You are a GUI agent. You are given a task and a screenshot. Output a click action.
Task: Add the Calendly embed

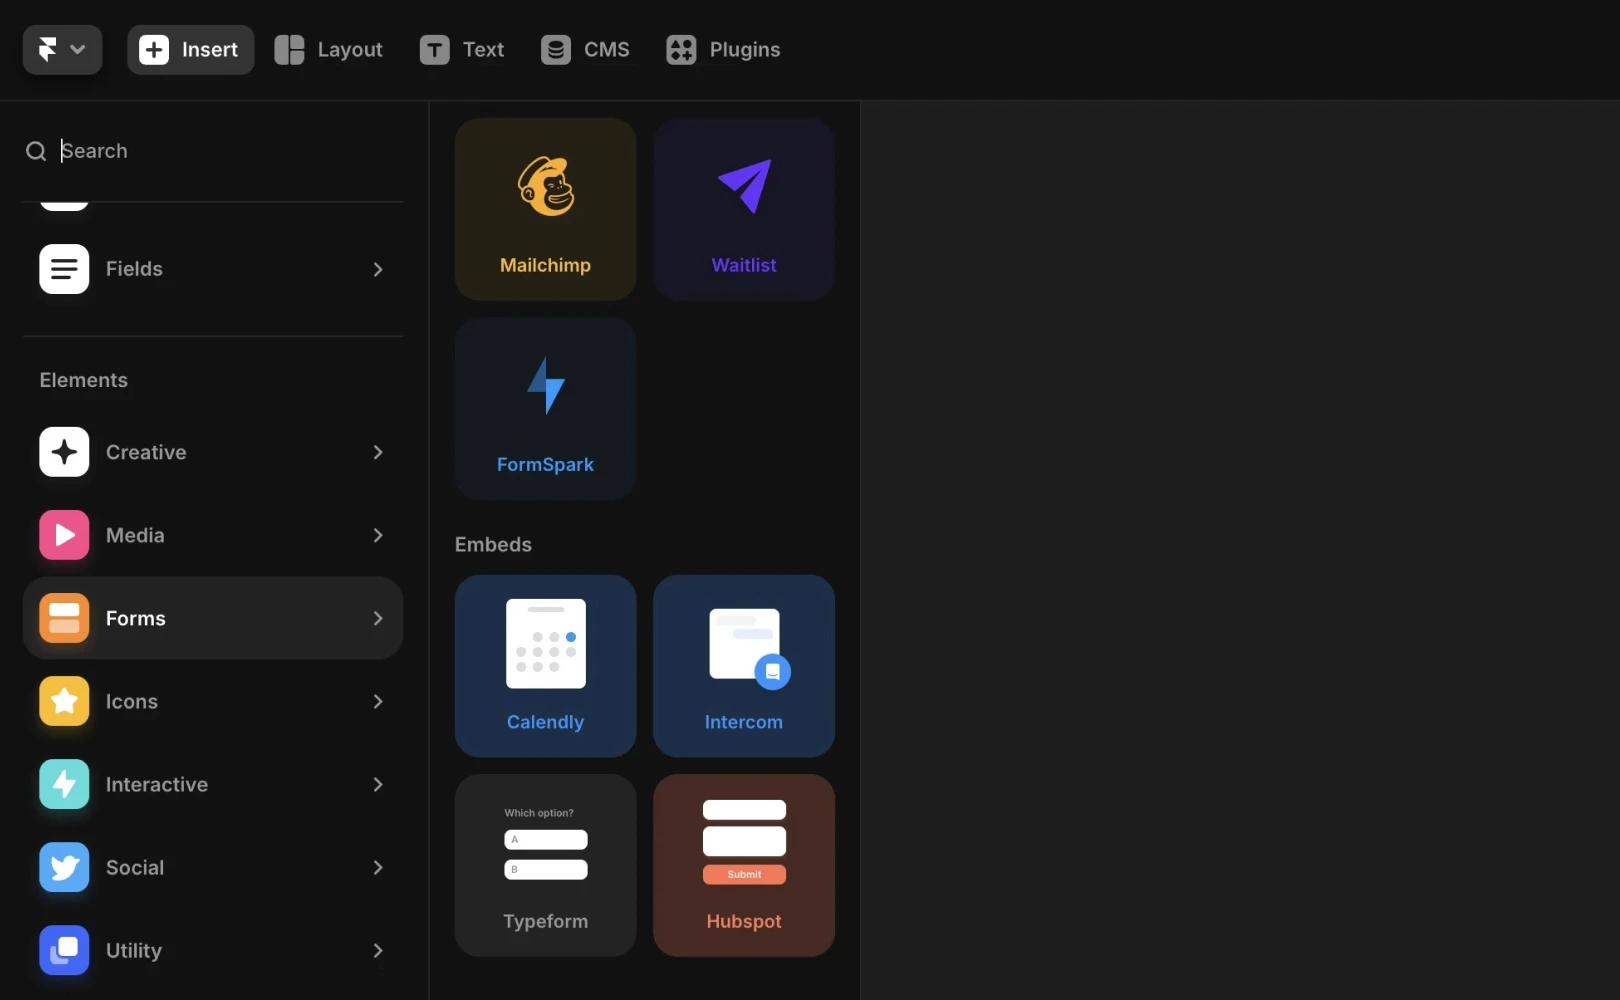[545, 665]
